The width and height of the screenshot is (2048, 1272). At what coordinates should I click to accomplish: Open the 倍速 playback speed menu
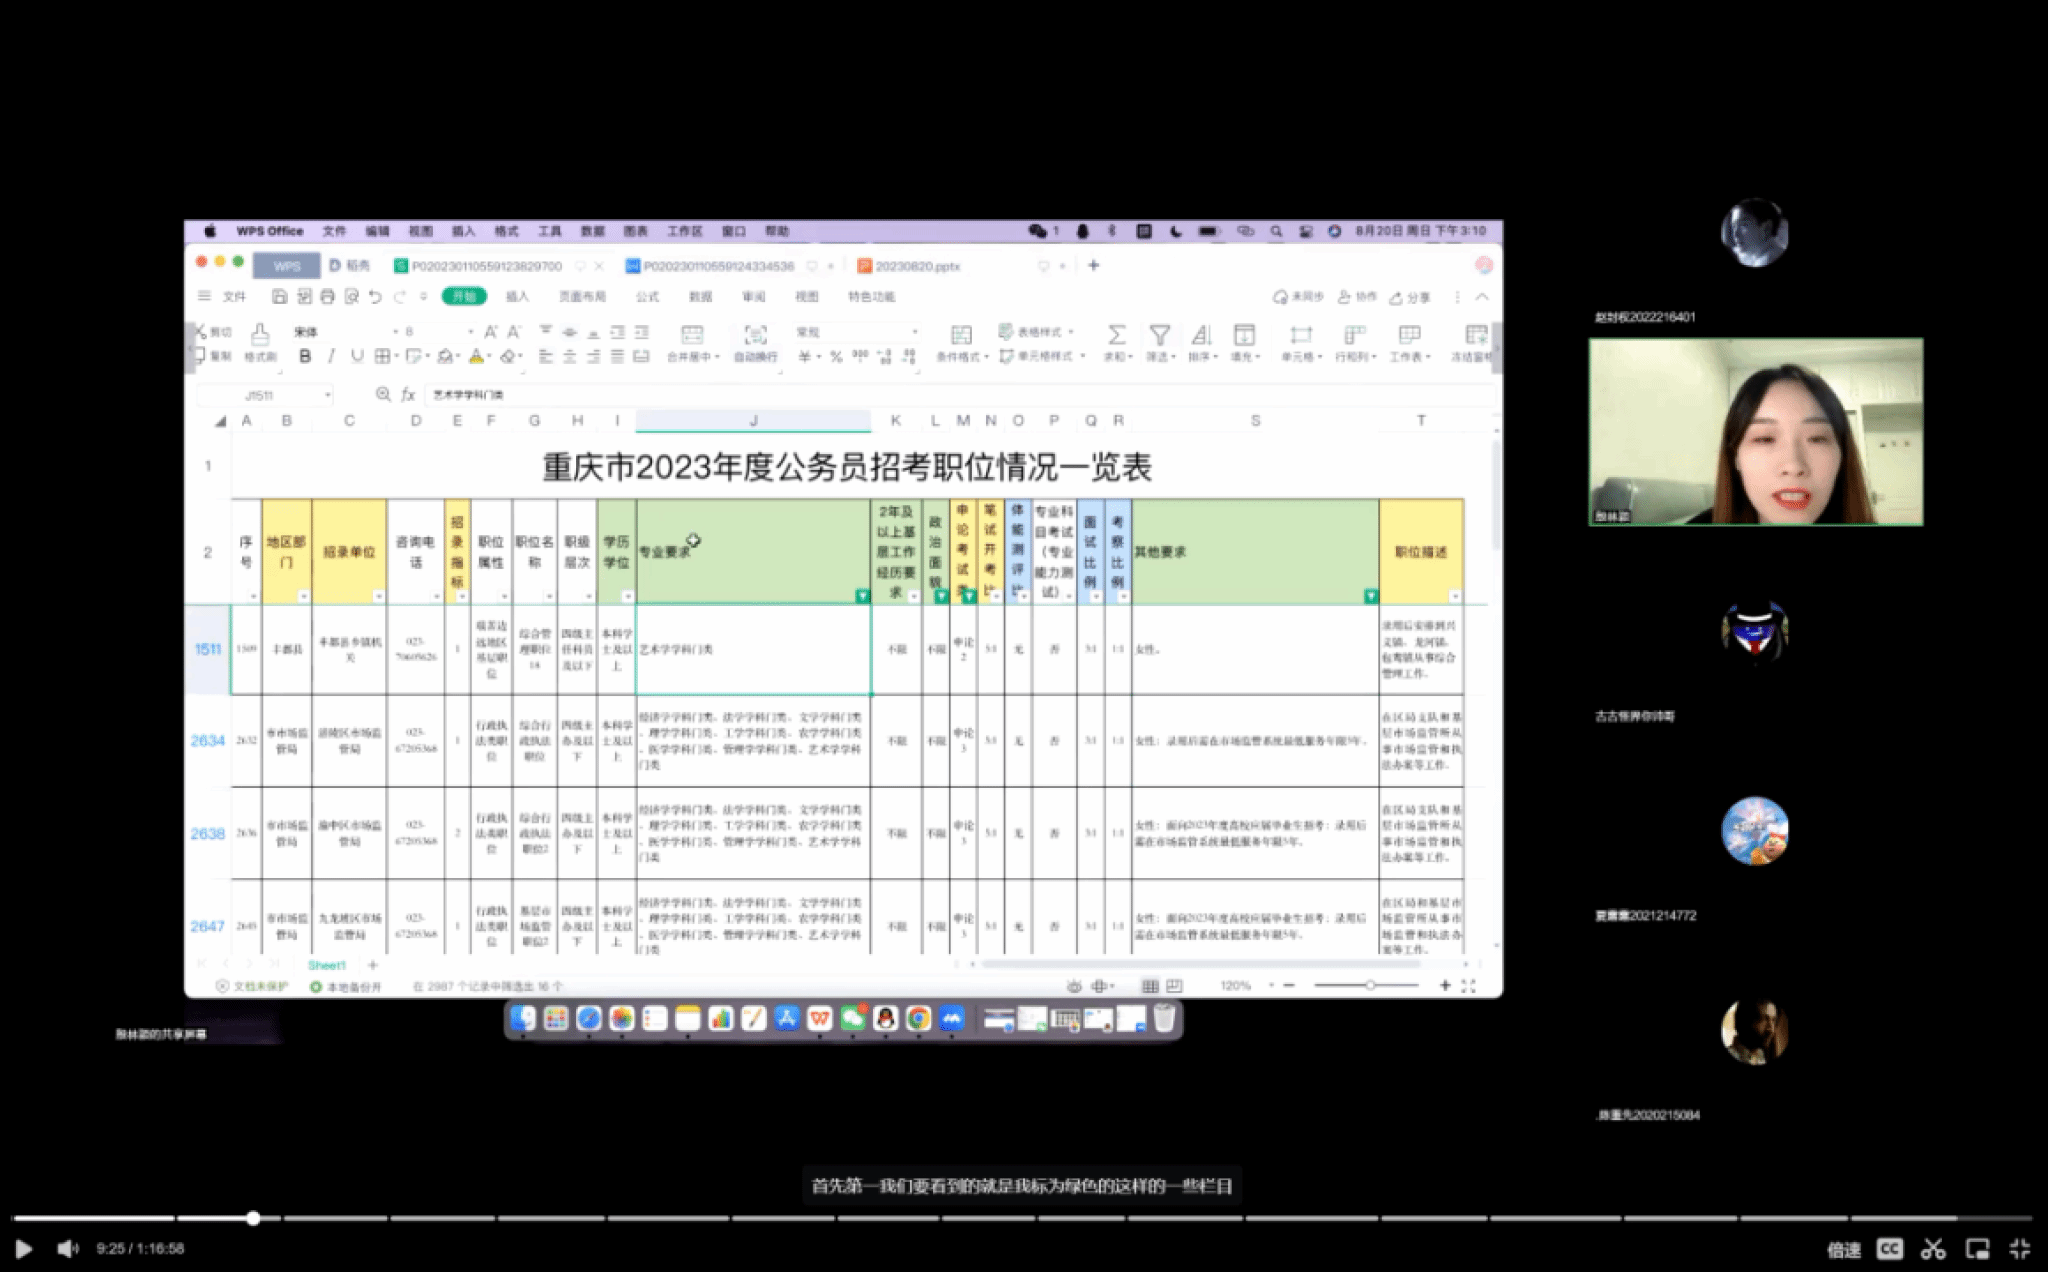pyautogui.click(x=1843, y=1249)
